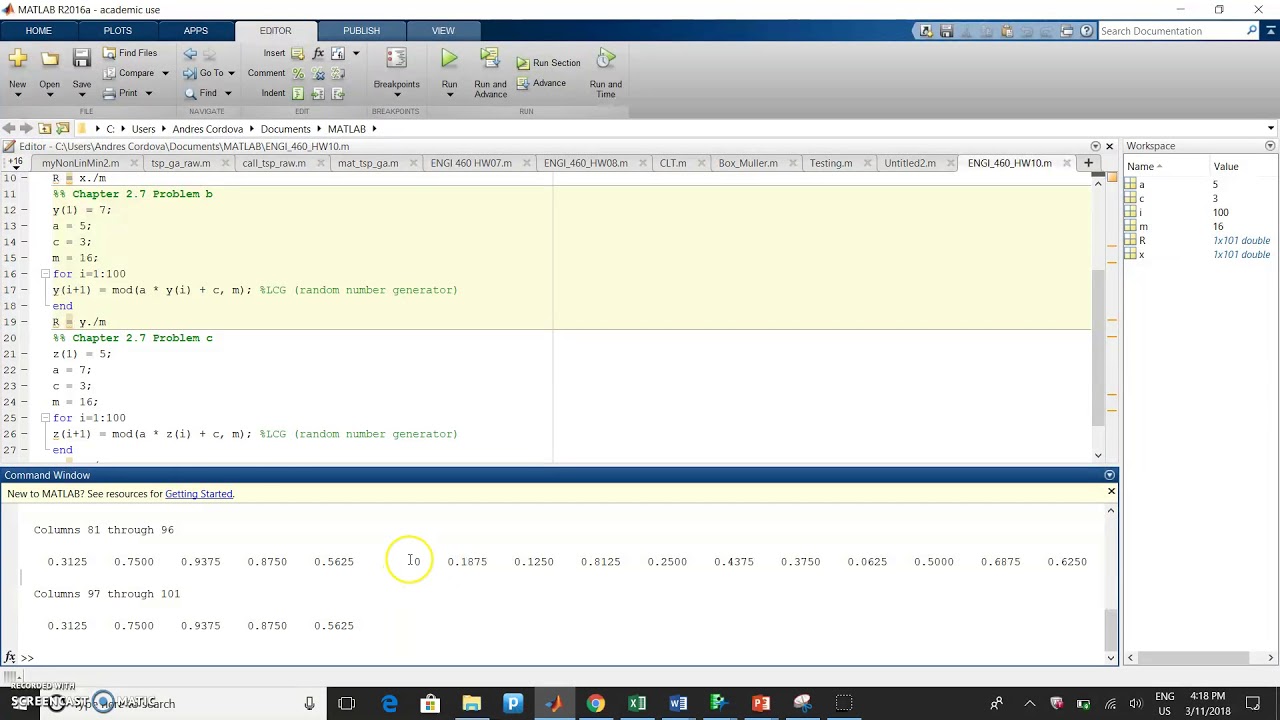Open the CLT.m editor tab
This screenshot has height=720, width=1280.
tap(673, 163)
